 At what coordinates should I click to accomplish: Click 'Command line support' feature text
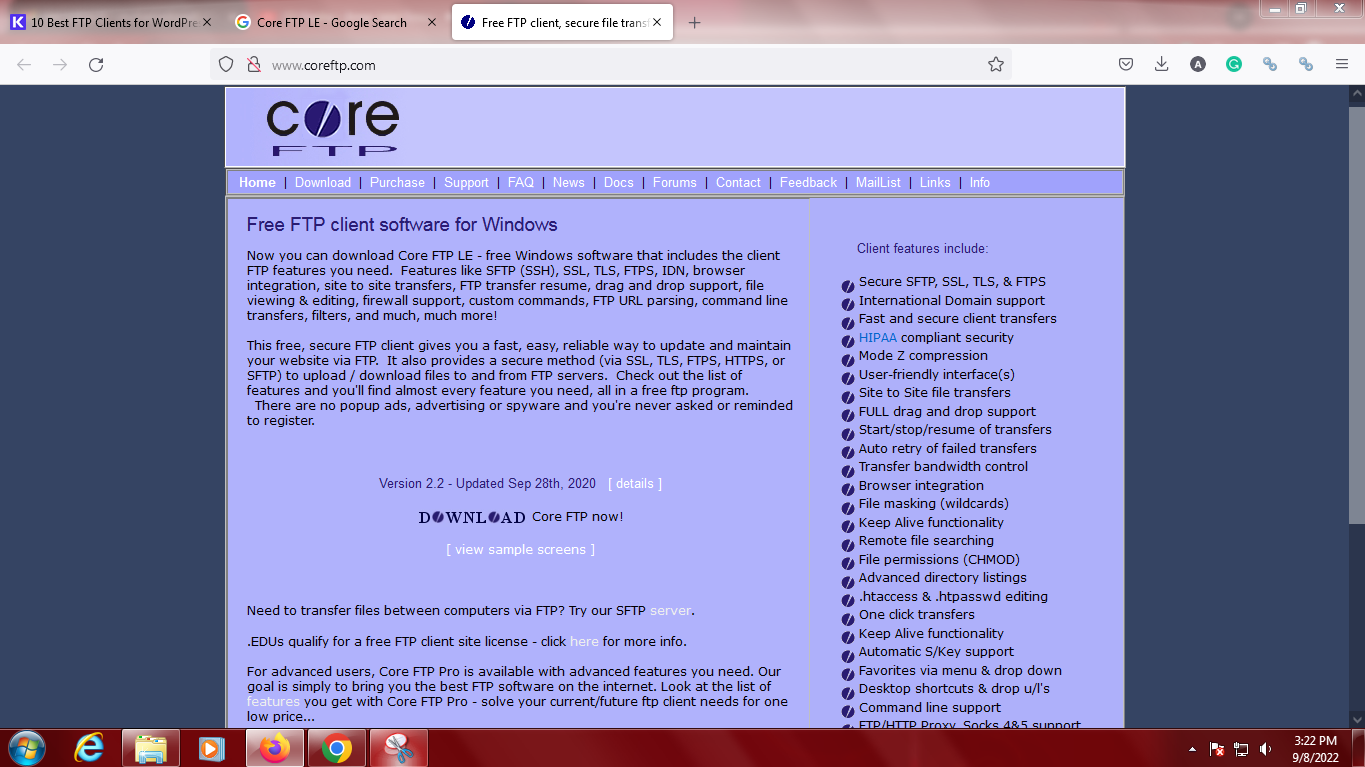930,707
